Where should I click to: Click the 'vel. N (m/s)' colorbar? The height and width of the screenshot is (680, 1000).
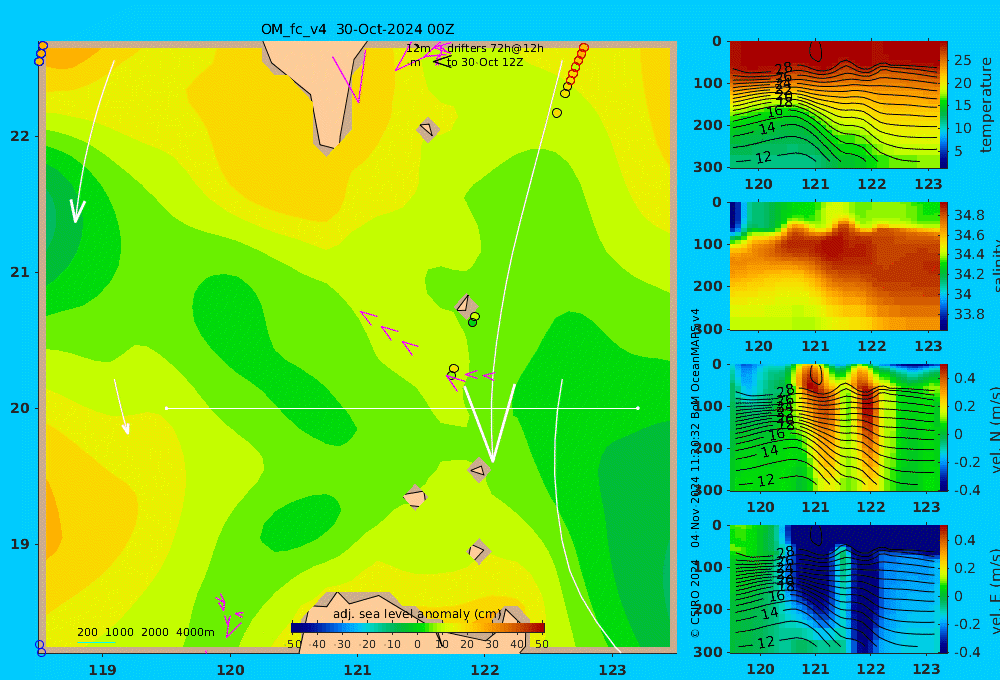[944, 427]
